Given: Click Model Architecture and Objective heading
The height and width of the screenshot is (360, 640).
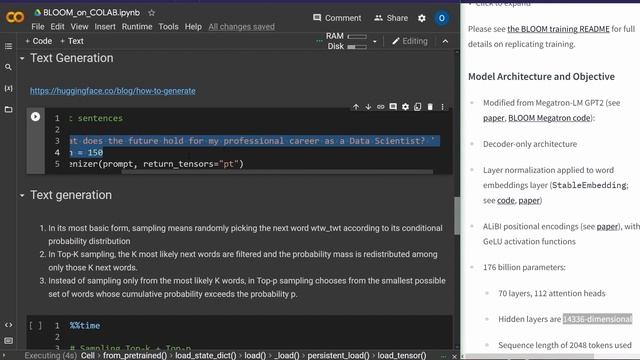Looking at the screenshot, I should [541, 77].
